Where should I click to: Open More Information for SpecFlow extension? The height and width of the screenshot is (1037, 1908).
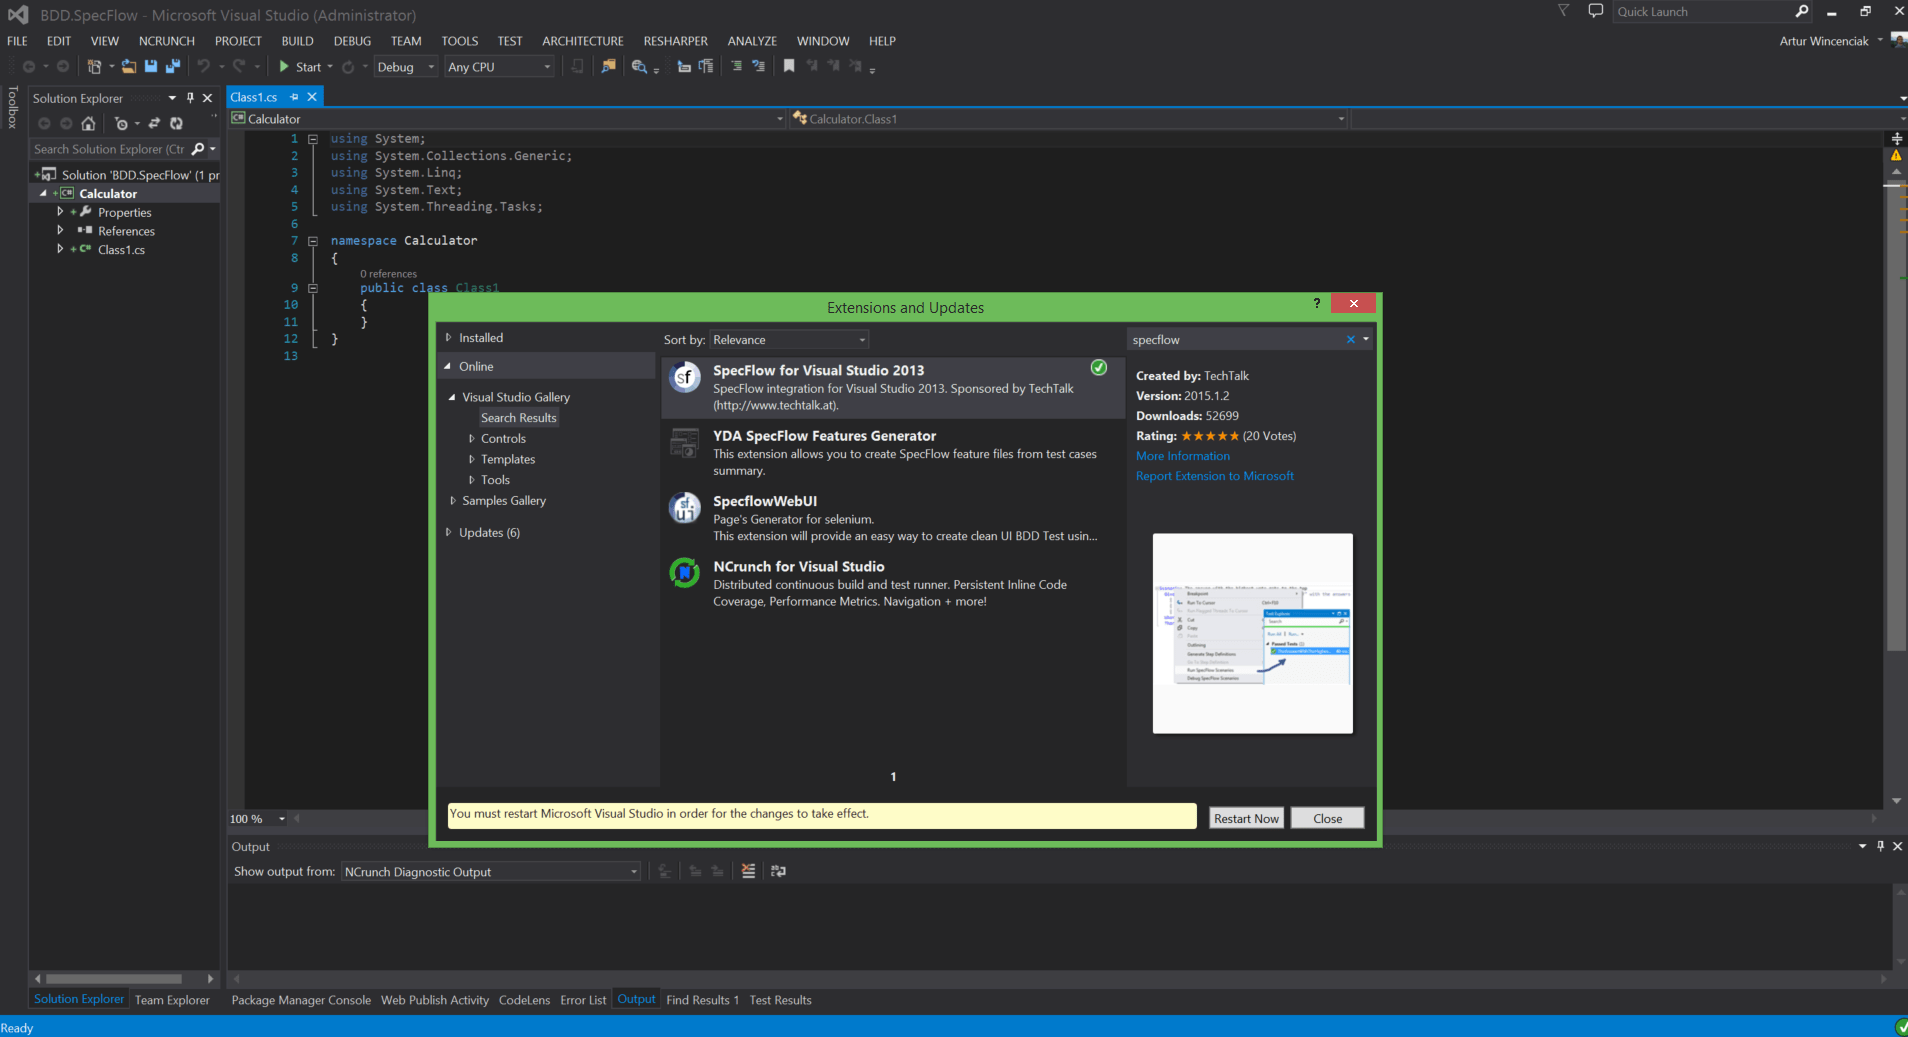pyautogui.click(x=1182, y=455)
